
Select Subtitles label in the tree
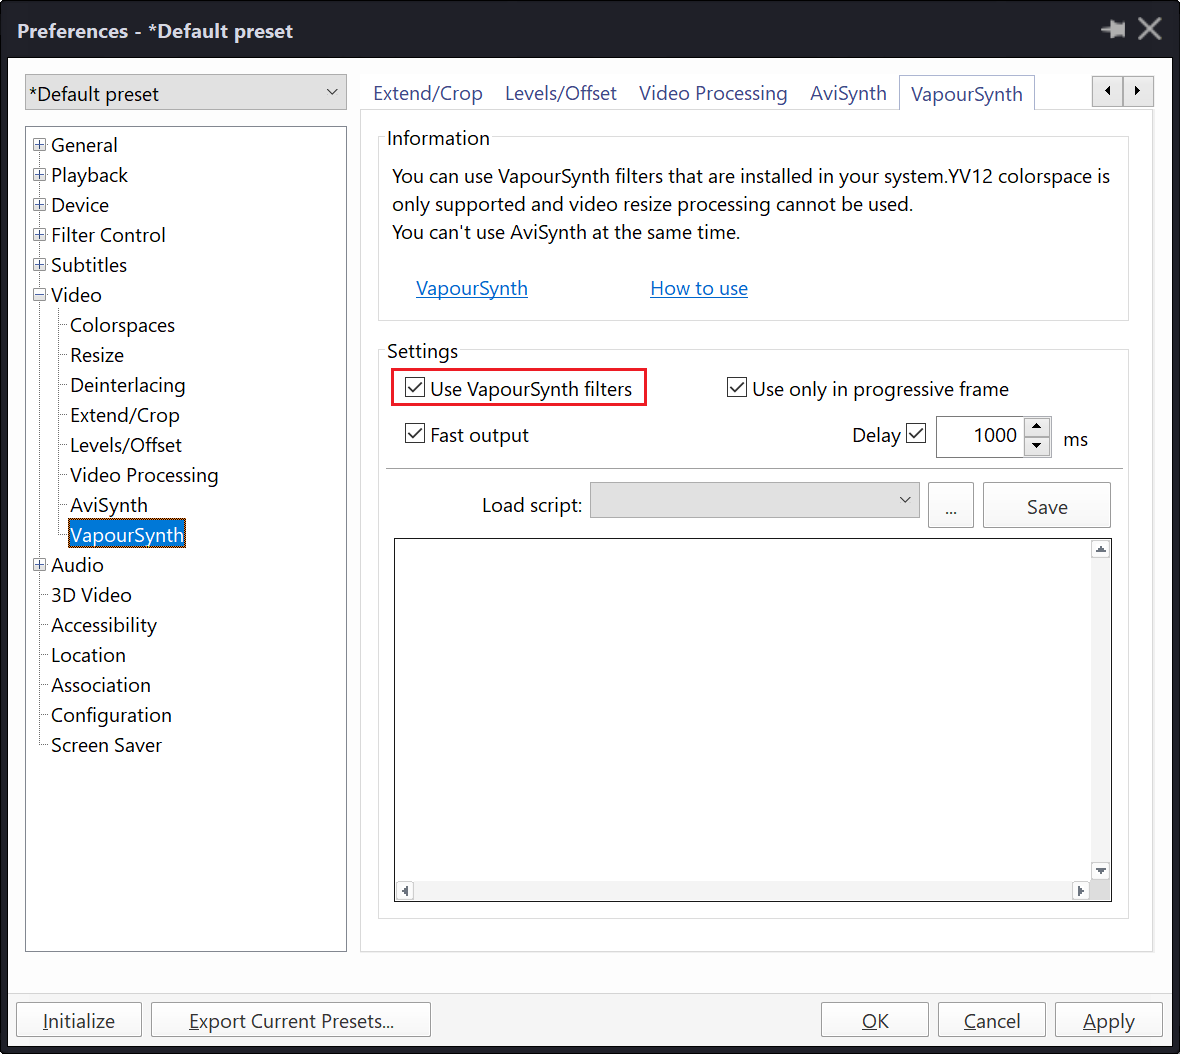click(89, 265)
